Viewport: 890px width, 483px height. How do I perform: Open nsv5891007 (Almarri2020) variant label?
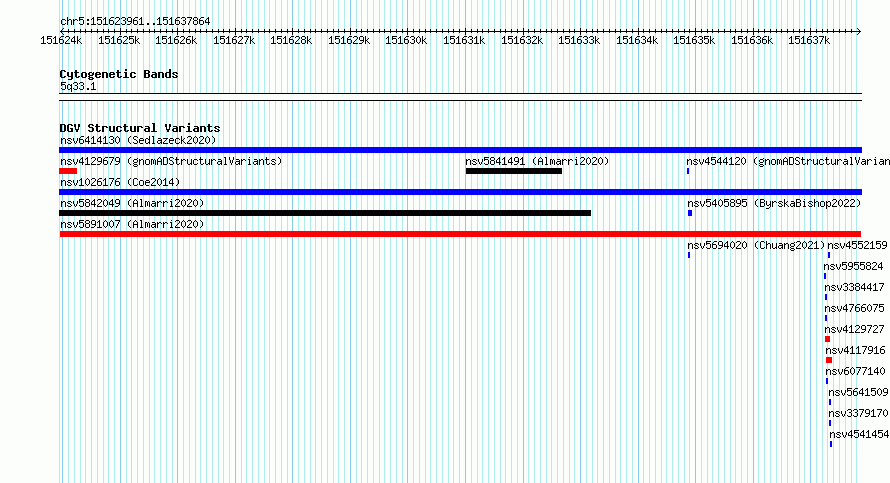pos(132,224)
